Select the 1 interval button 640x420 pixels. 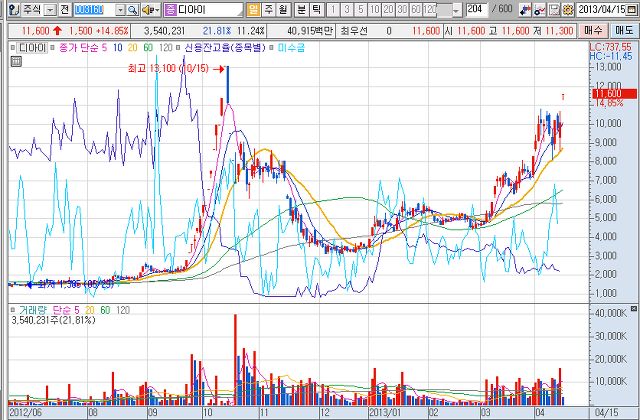333,10
